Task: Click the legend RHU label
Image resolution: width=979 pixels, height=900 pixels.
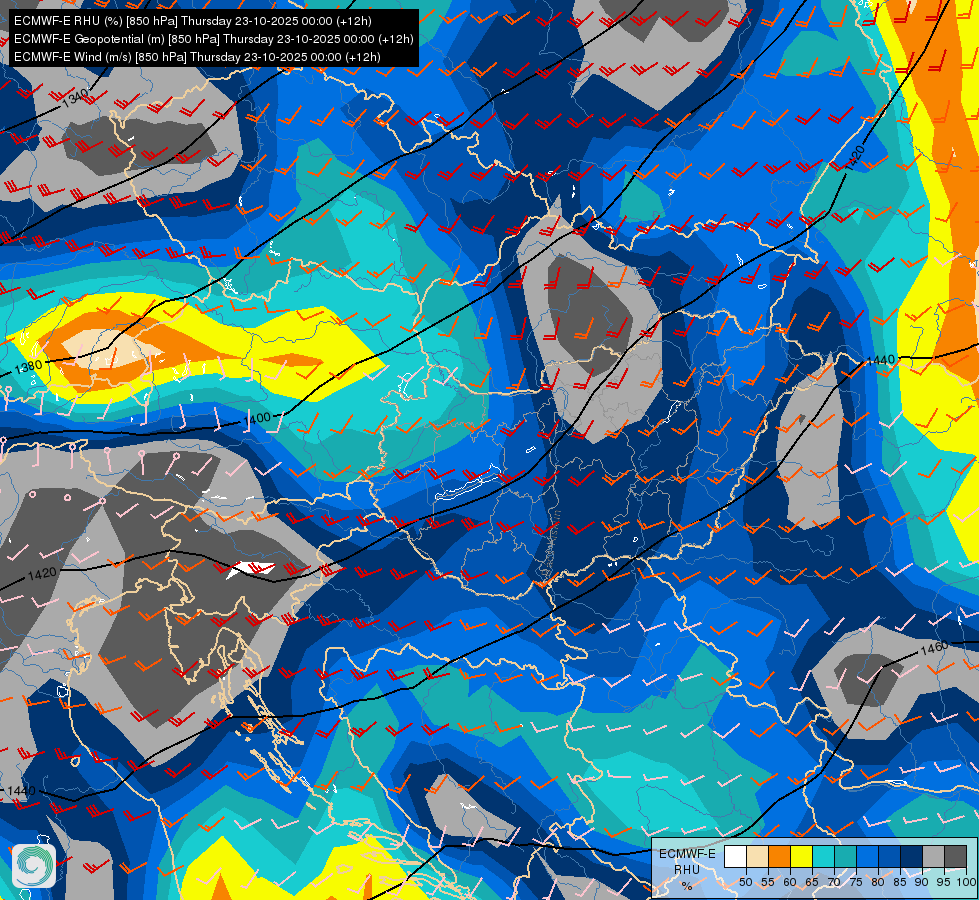Action: tap(687, 869)
